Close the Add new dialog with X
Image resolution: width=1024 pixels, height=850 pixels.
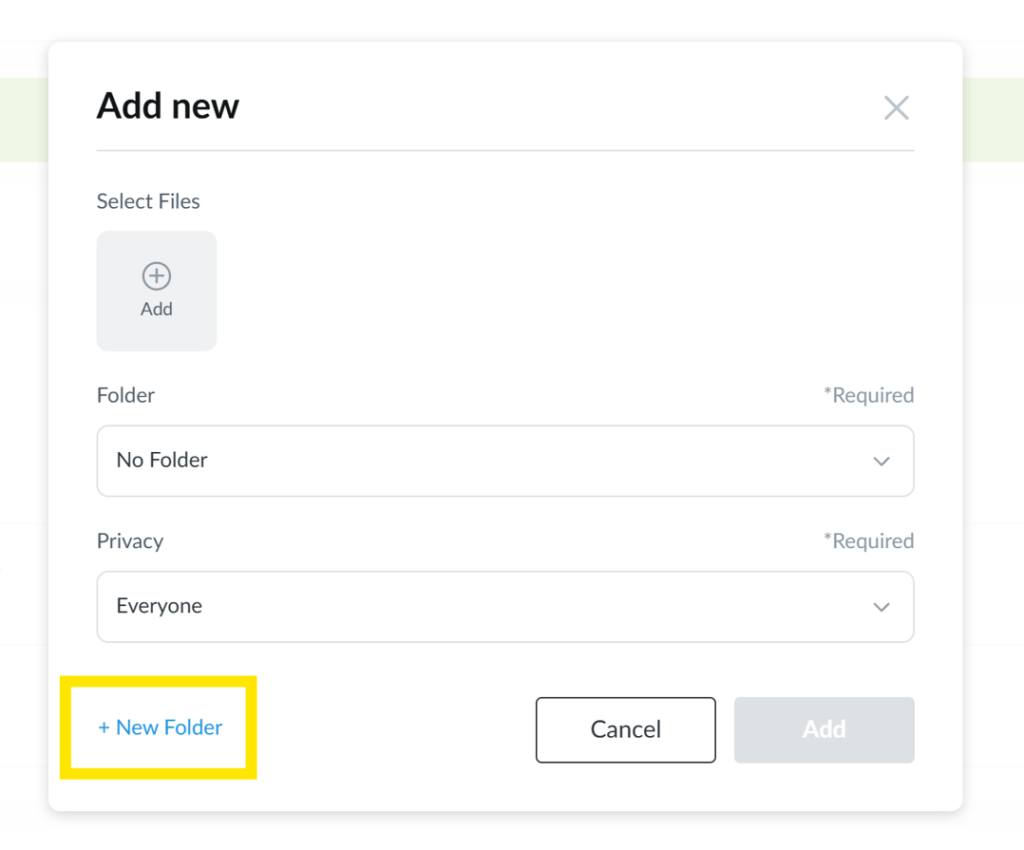pyautogui.click(x=896, y=108)
